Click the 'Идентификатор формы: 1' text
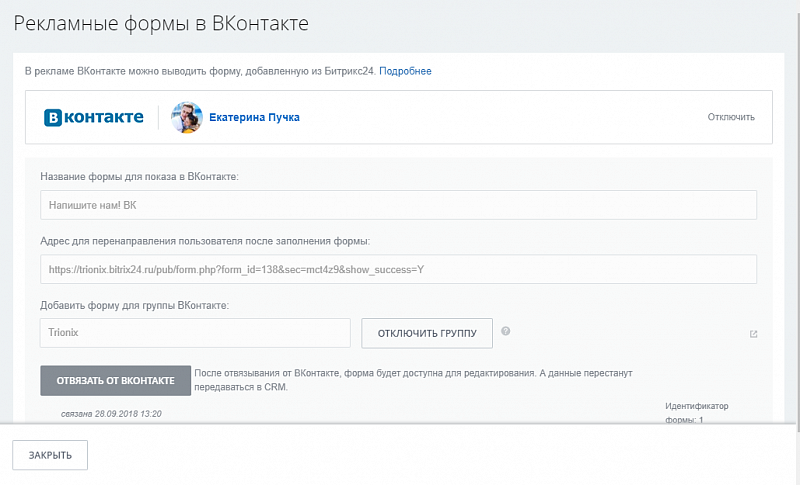Screen dimensions: 800x485 coord(696,413)
